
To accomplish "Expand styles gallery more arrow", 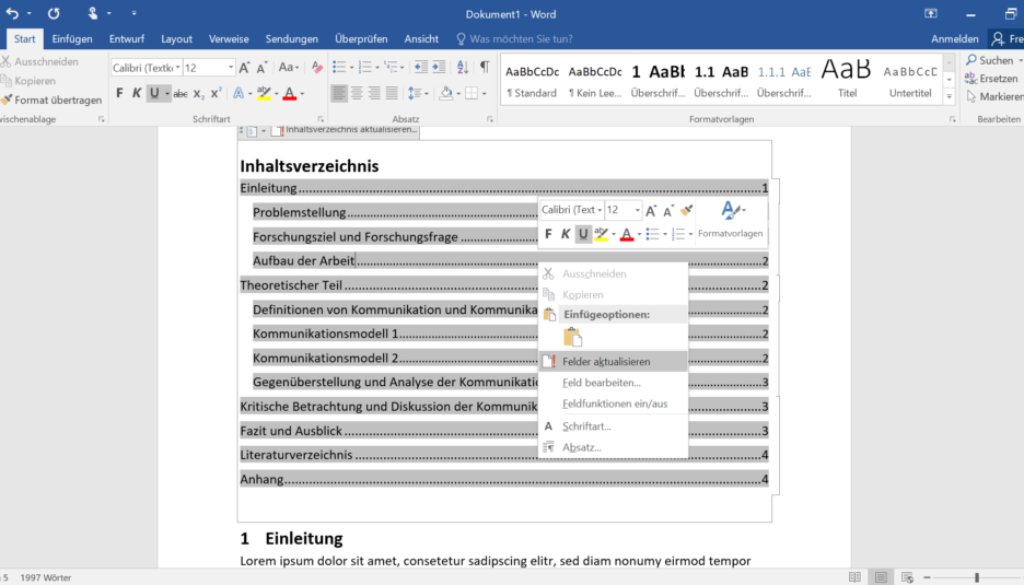I will (x=949, y=97).
